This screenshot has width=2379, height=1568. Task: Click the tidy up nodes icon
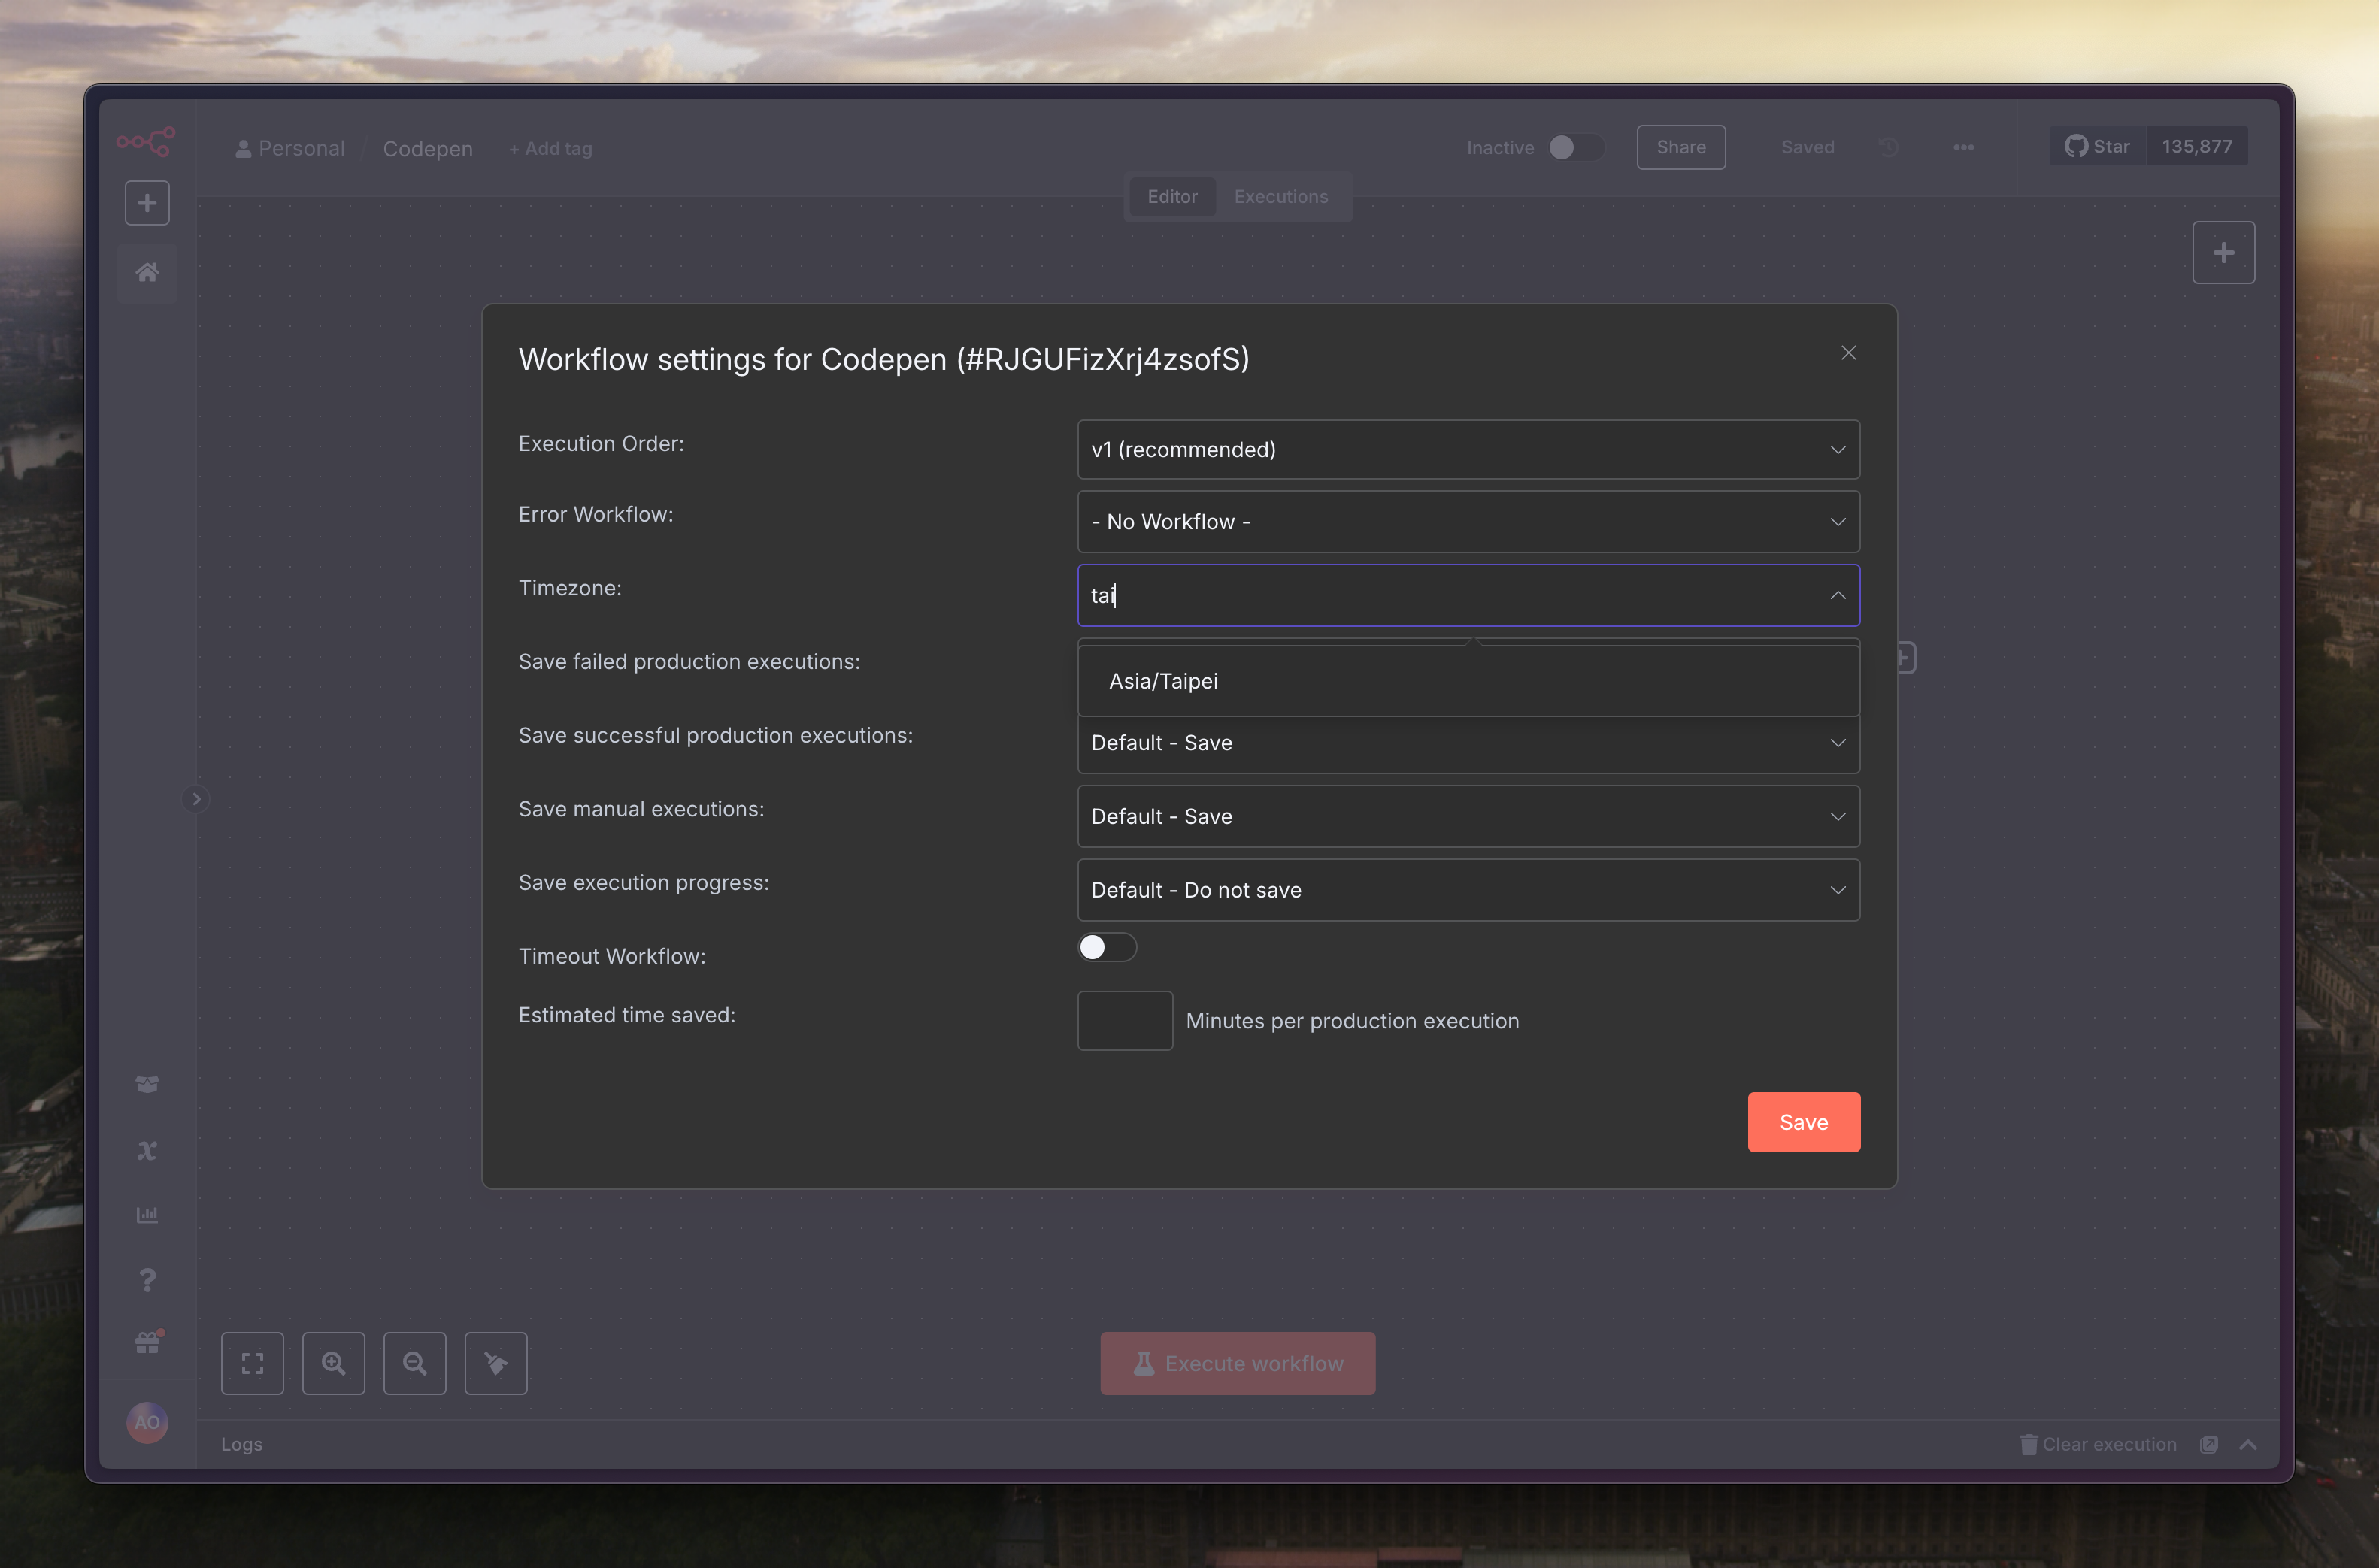click(x=495, y=1362)
